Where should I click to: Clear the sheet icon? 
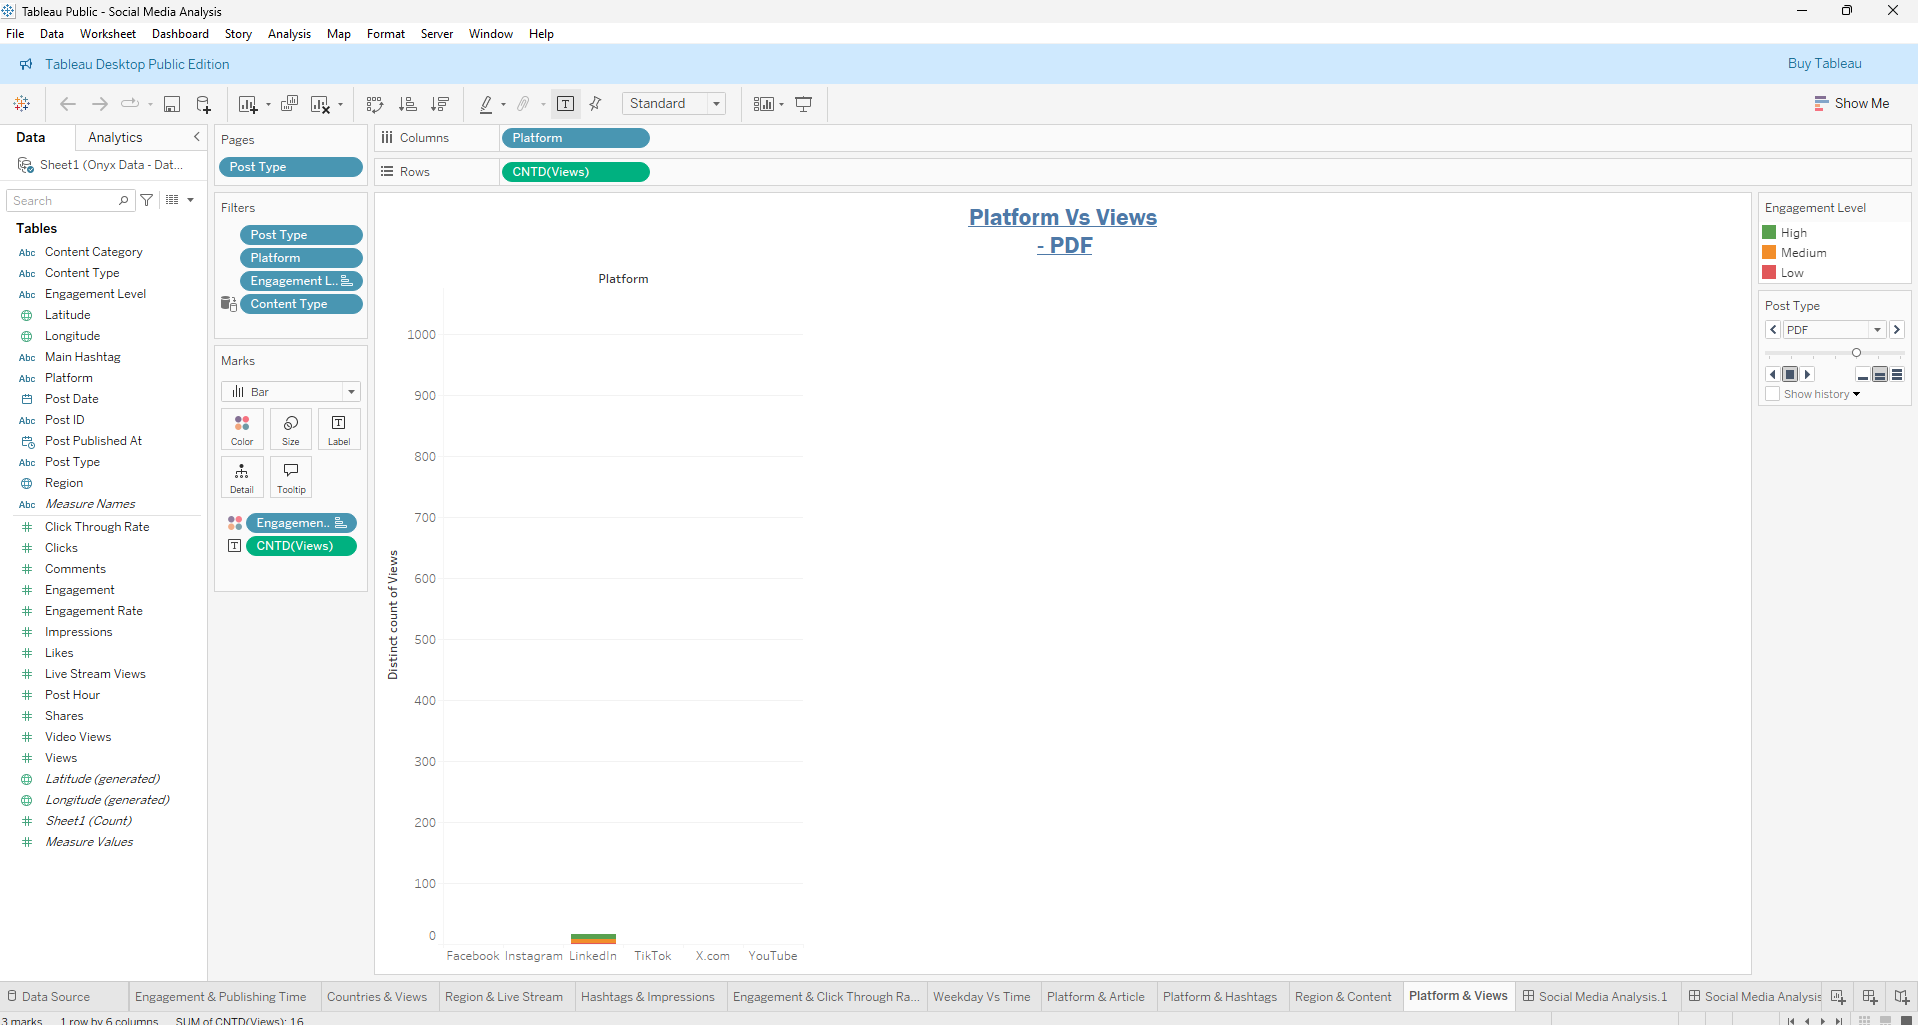coord(320,104)
